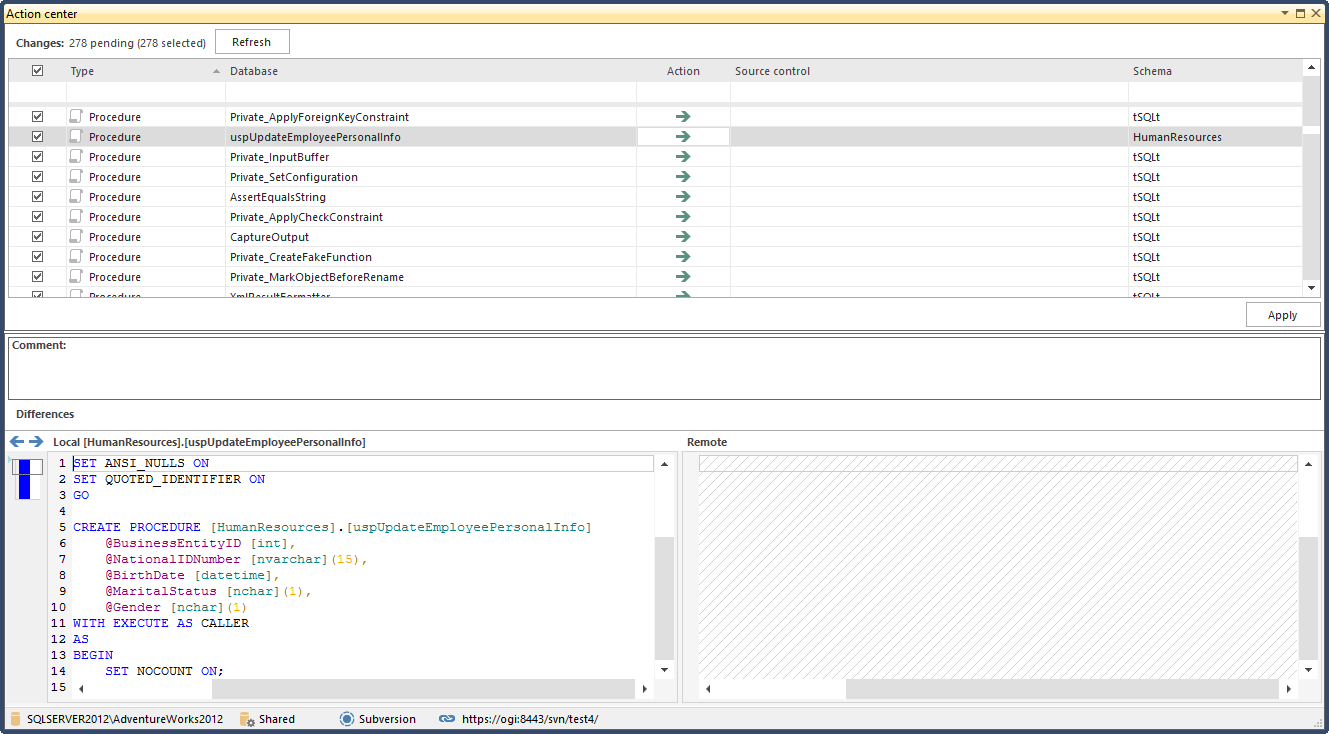Click the database icon for SQLSERVER2012\AdventureWorks2012
Image resolution: width=1329 pixels, height=734 pixels.
[x=15, y=719]
